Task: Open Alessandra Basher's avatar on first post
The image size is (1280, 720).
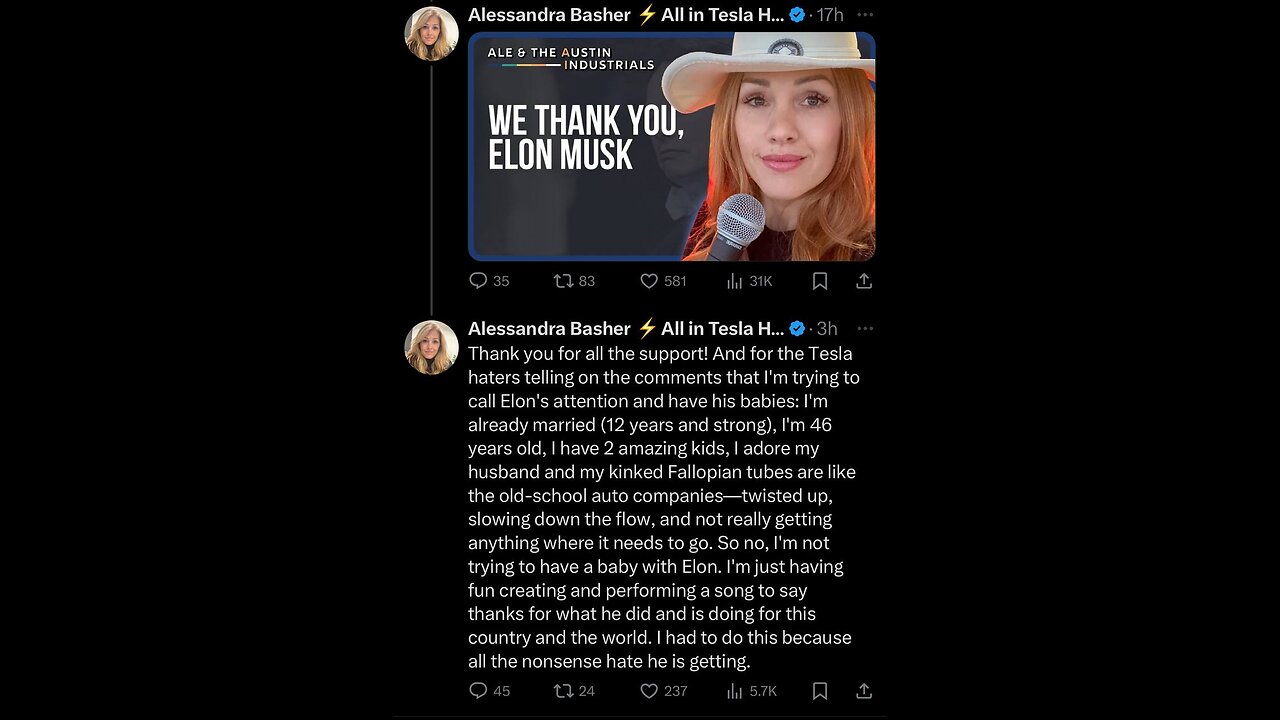Action: point(431,33)
